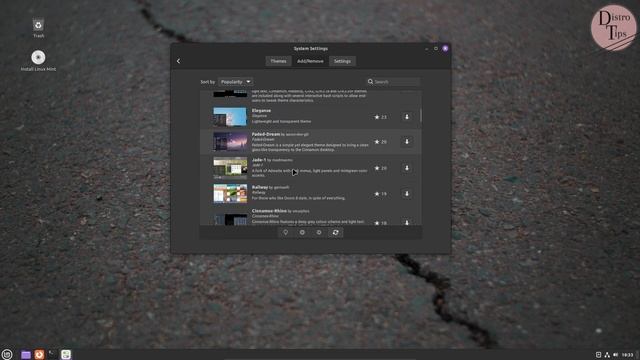The width and height of the screenshot is (640, 360).
Task: Switch to the Themes tab
Action: pyautogui.click(x=278, y=61)
